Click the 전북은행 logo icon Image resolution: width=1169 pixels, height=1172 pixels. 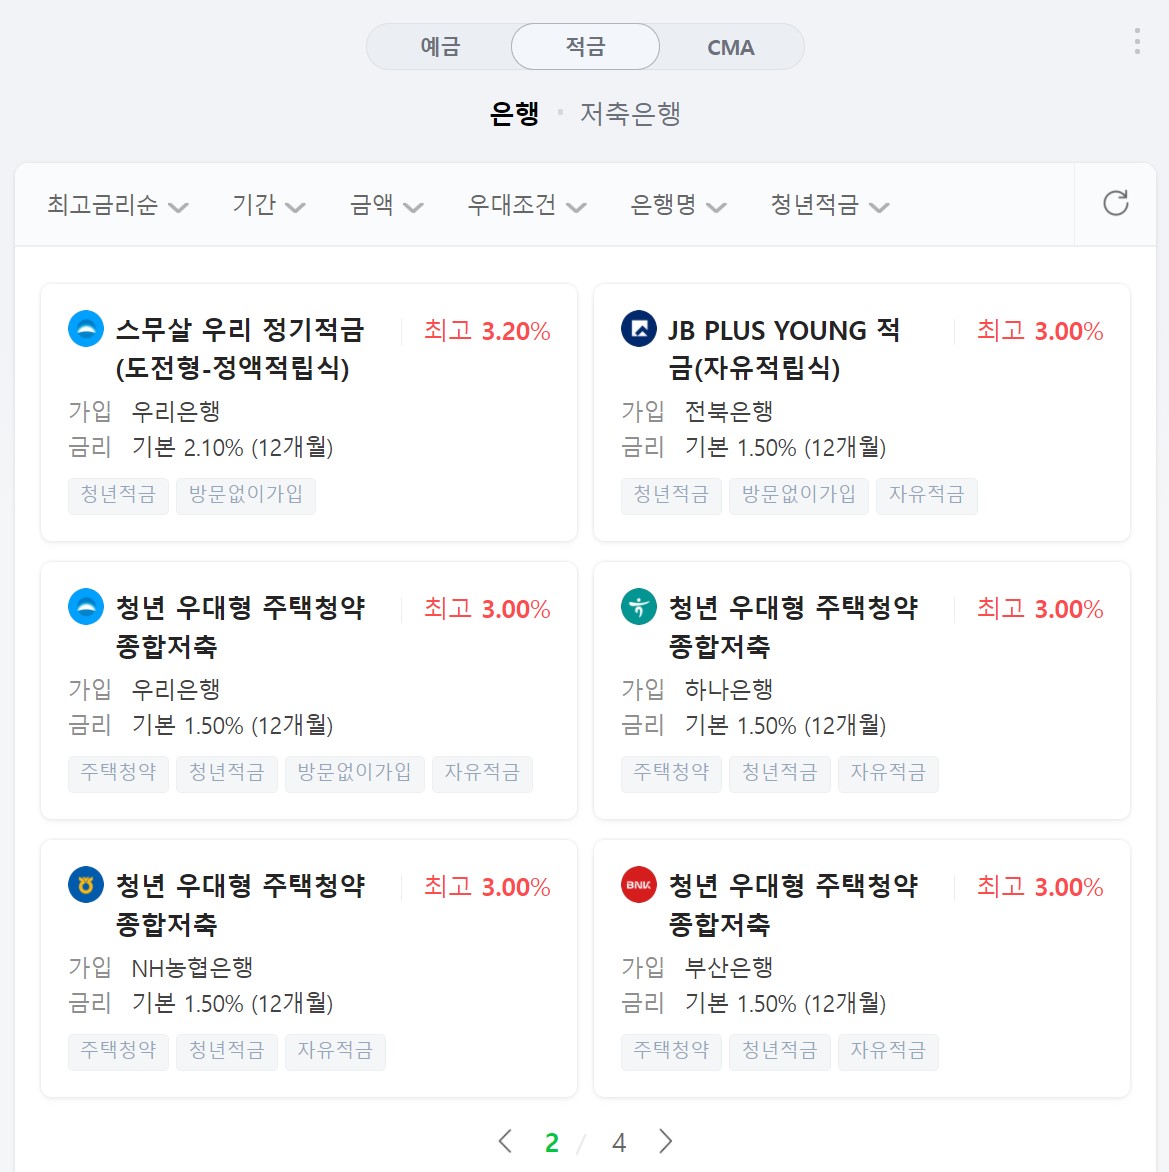coord(639,328)
